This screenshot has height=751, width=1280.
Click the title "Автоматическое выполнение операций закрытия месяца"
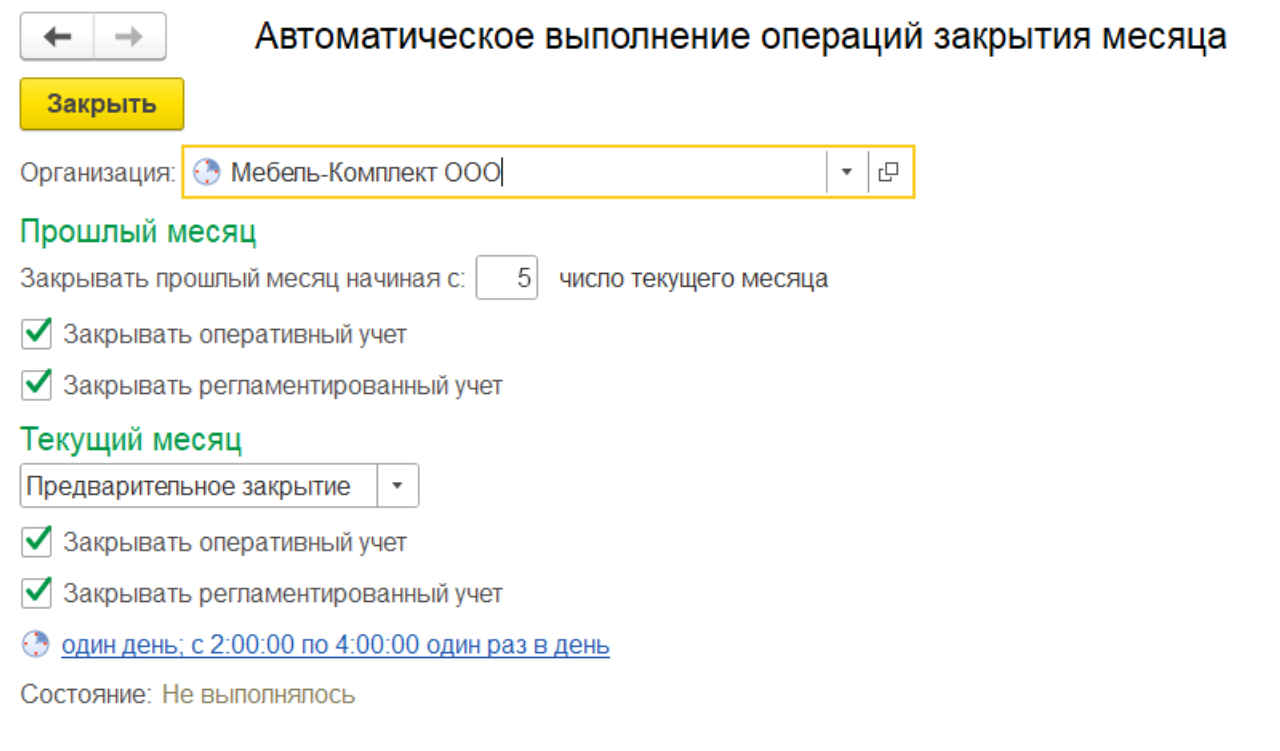(740, 37)
